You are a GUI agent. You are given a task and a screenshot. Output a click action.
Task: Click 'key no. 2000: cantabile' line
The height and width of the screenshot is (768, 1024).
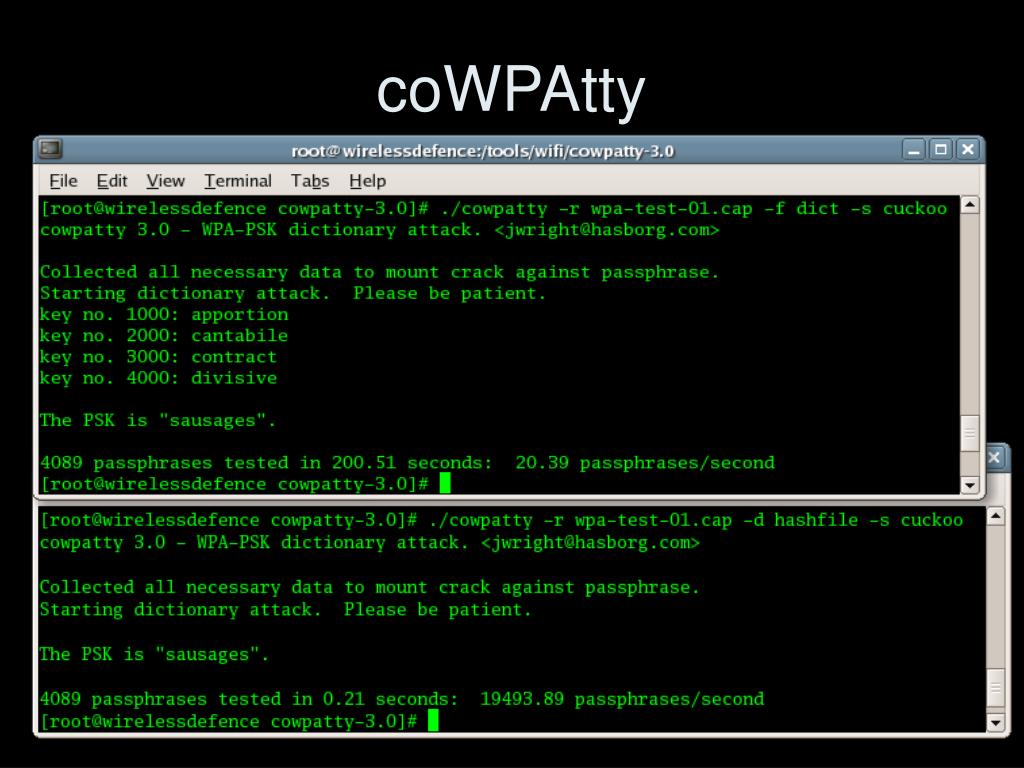coord(164,336)
